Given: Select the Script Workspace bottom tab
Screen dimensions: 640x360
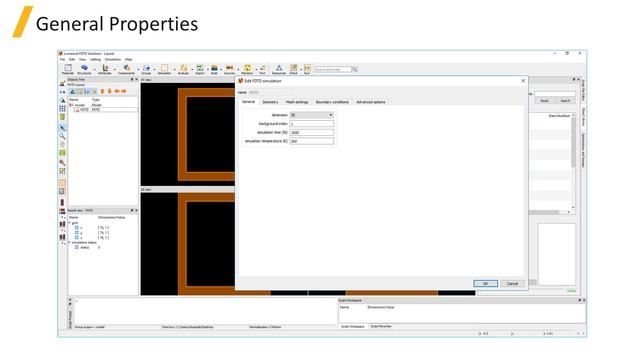Looking at the screenshot, I should [353, 327].
